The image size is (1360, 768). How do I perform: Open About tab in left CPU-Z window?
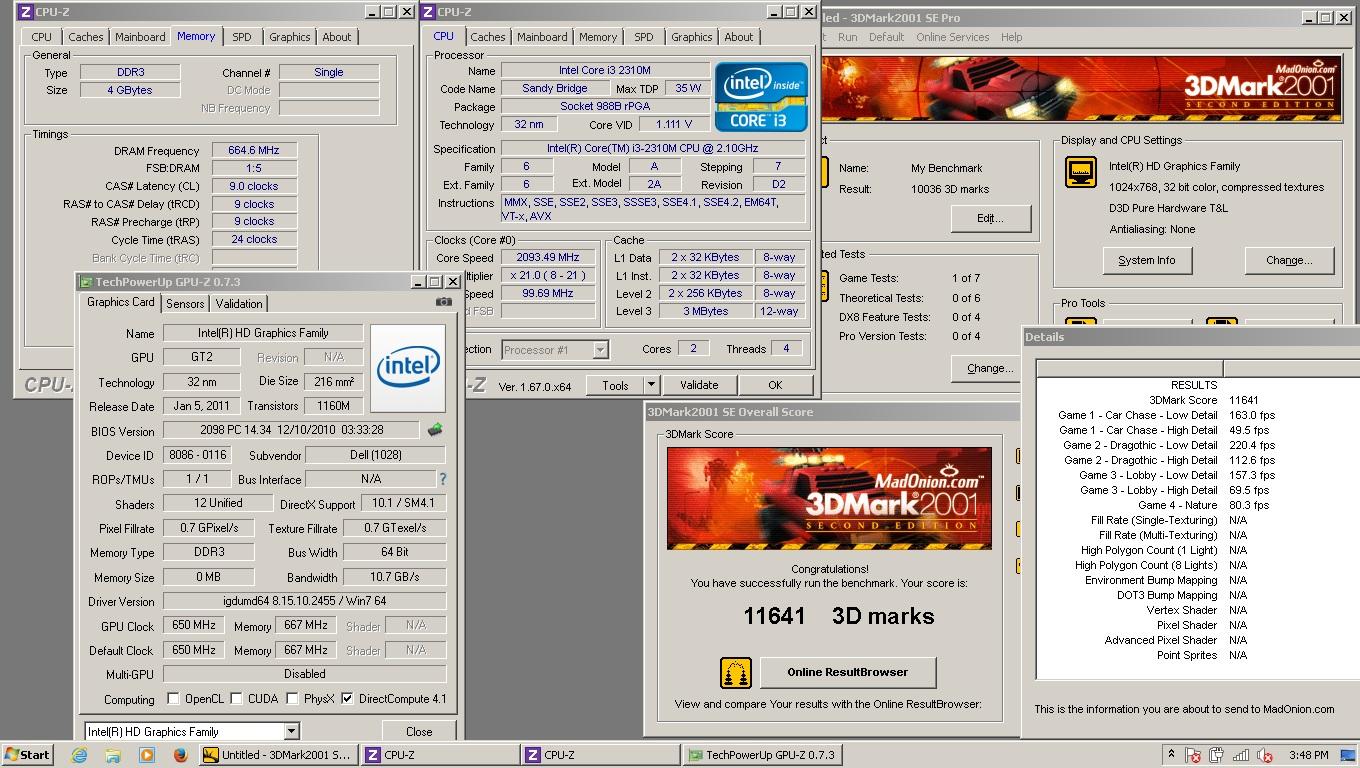337,37
